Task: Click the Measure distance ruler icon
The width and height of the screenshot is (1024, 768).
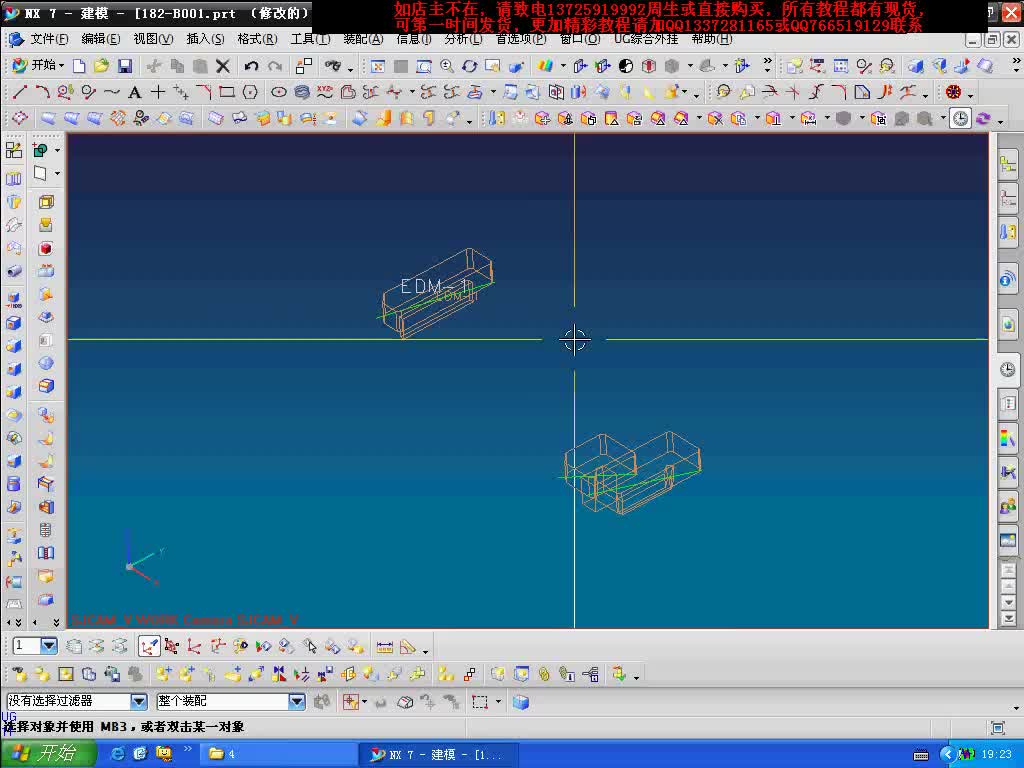Action: click(385, 647)
